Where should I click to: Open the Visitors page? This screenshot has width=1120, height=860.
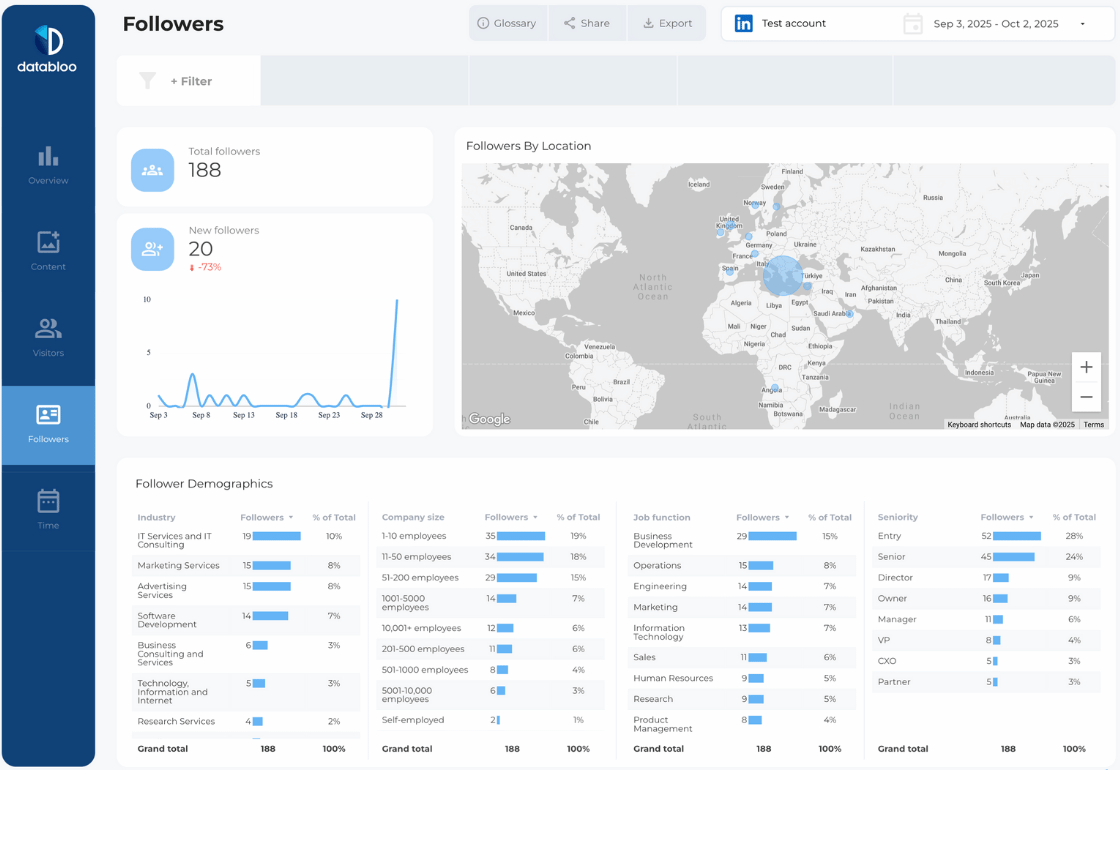pyautogui.click(x=47, y=330)
